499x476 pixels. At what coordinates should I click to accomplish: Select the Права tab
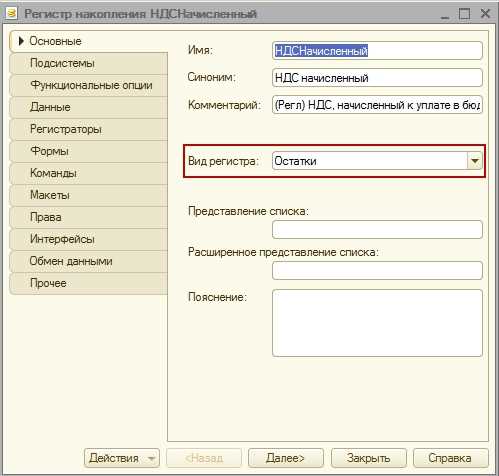click(x=89, y=217)
